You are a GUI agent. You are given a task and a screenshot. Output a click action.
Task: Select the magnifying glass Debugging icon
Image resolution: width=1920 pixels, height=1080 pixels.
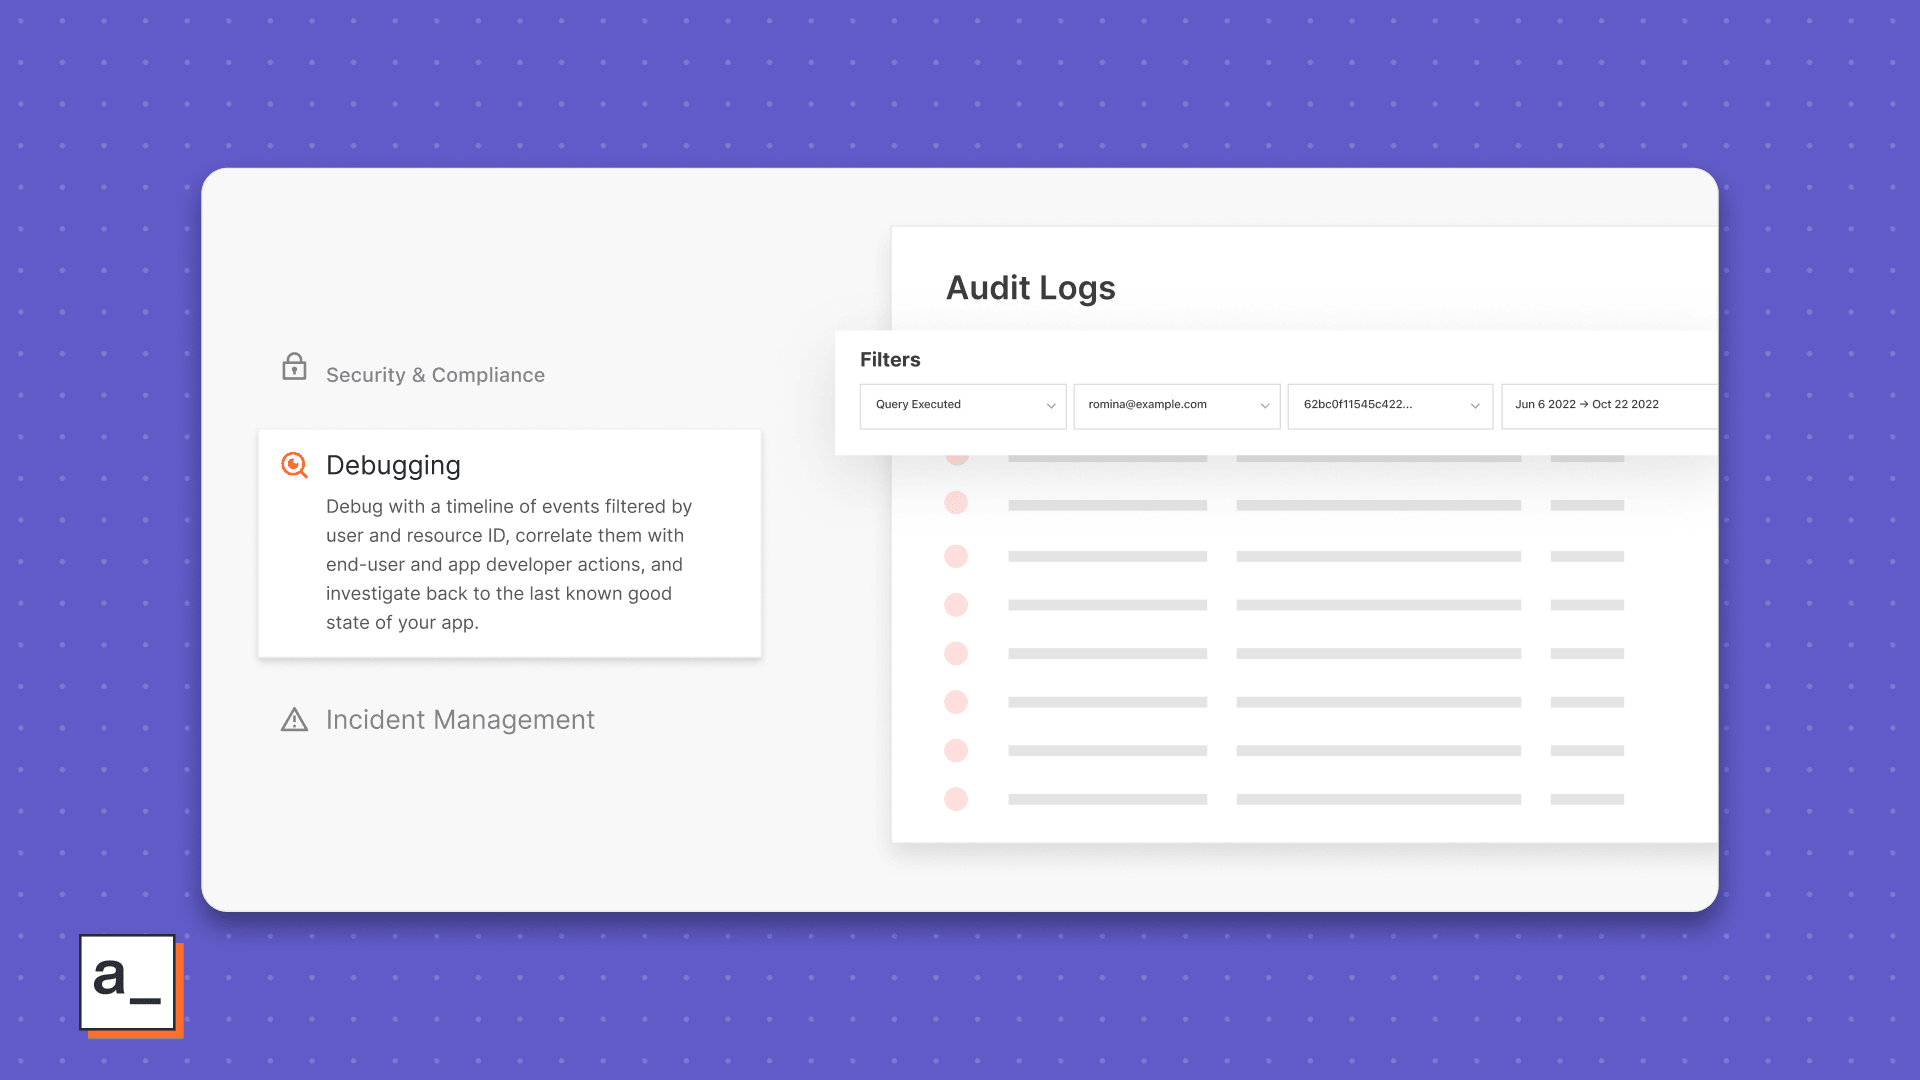[x=294, y=465]
